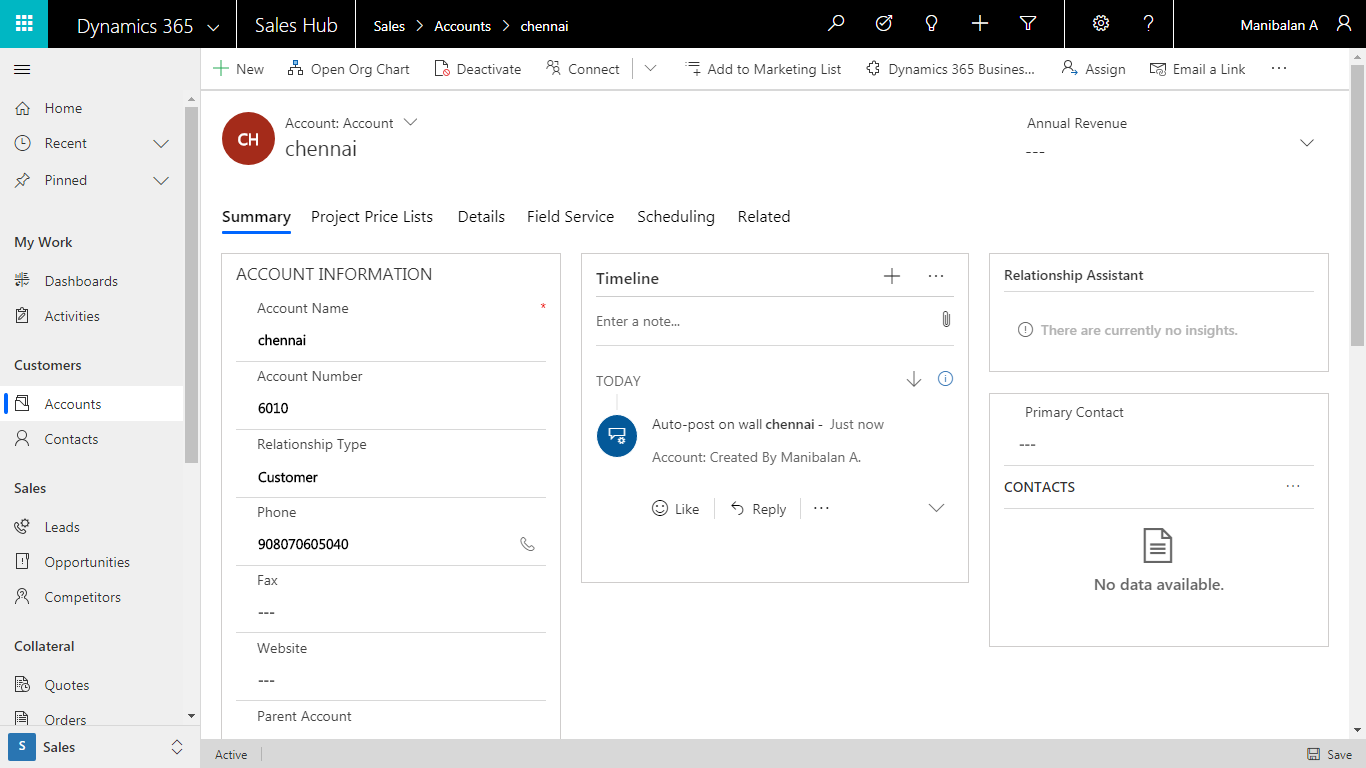Click the phone call icon beside number
The height and width of the screenshot is (768, 1366).
coord(528,544)
